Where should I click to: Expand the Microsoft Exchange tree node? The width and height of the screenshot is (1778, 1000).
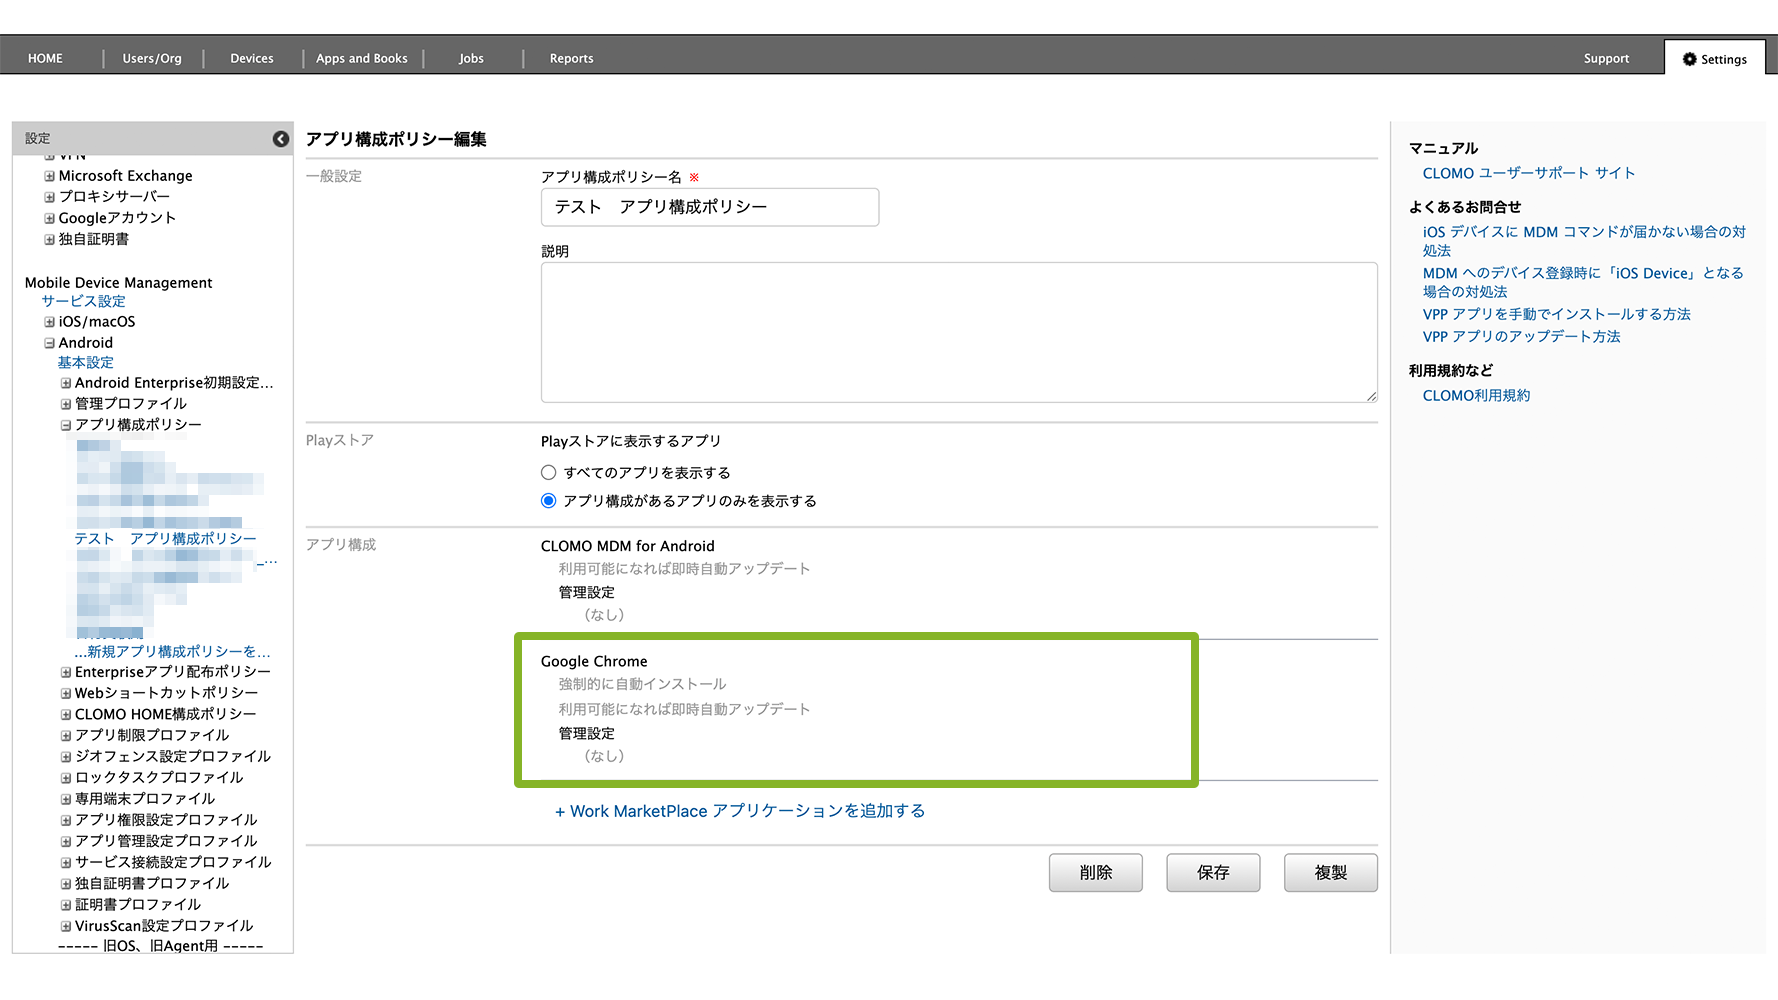pos(49,176)
